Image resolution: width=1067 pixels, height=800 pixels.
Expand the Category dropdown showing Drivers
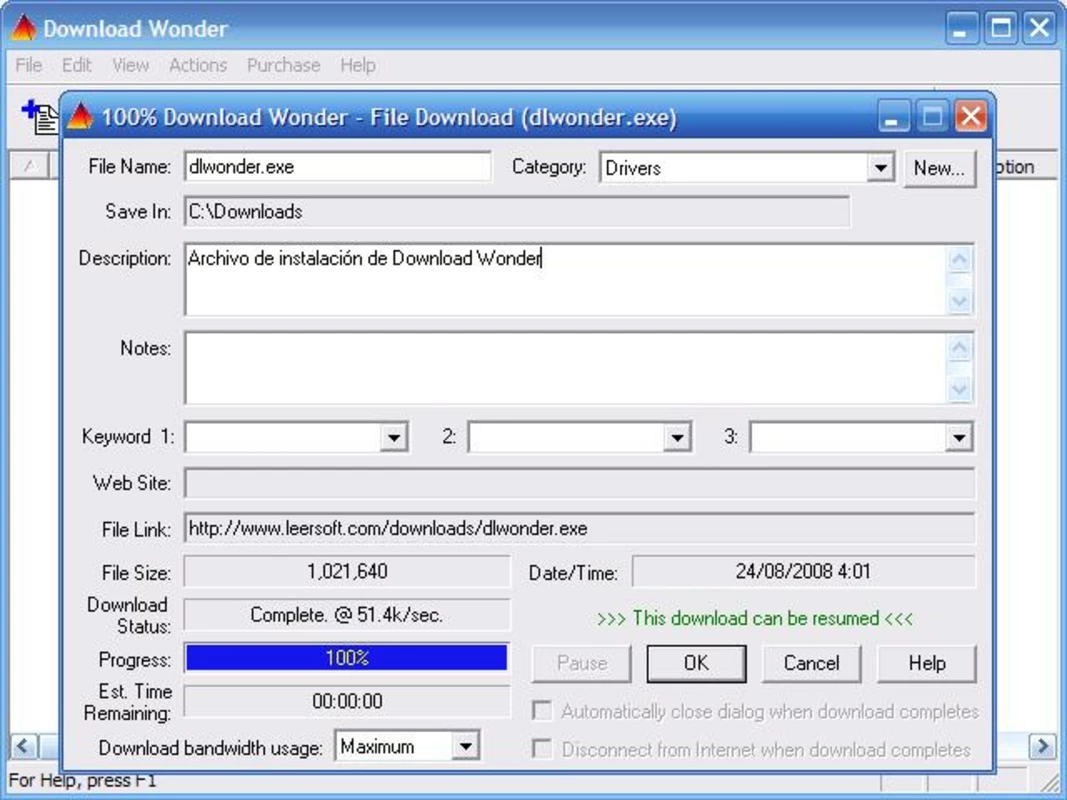(x=880, y=167)
